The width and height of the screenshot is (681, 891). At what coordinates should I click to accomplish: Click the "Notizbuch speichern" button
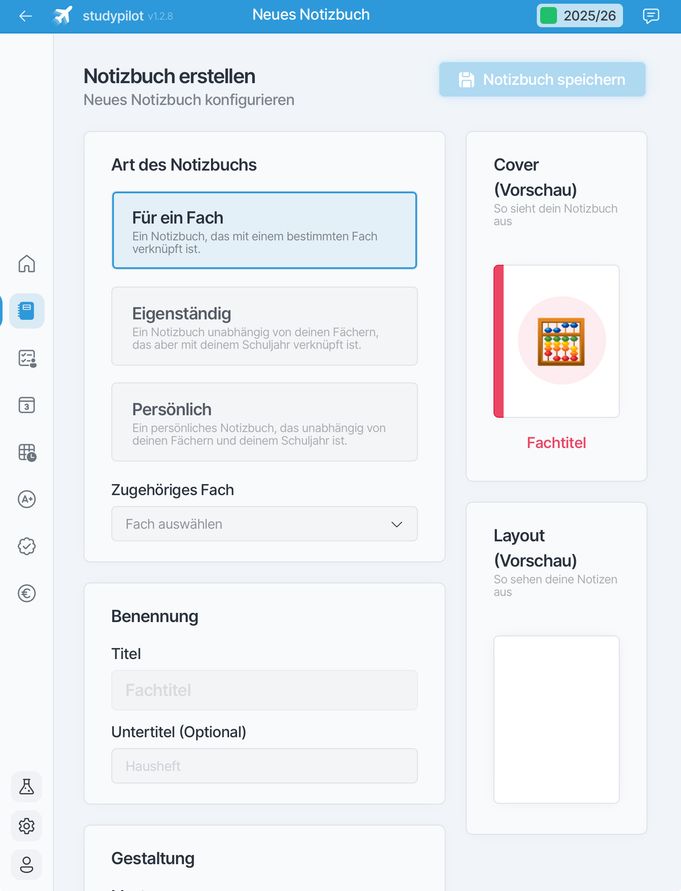(x=542, y=80)
